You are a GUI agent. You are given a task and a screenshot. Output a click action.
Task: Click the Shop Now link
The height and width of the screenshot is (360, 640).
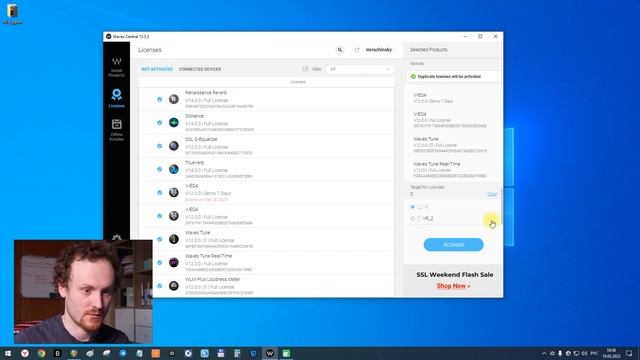pos(453,286)
